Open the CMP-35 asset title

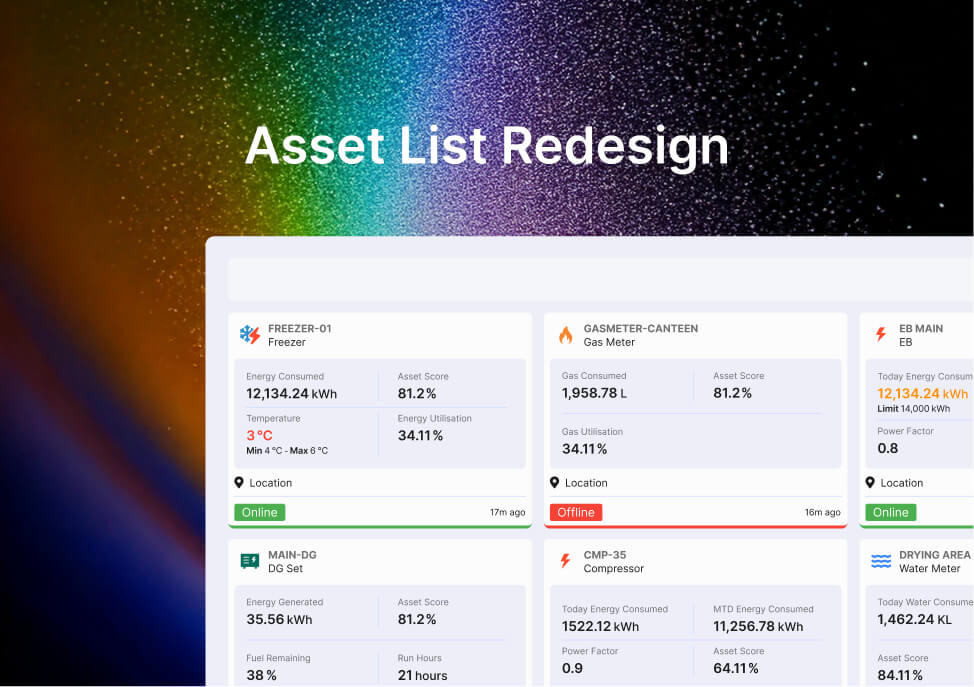tap(604, 555)
